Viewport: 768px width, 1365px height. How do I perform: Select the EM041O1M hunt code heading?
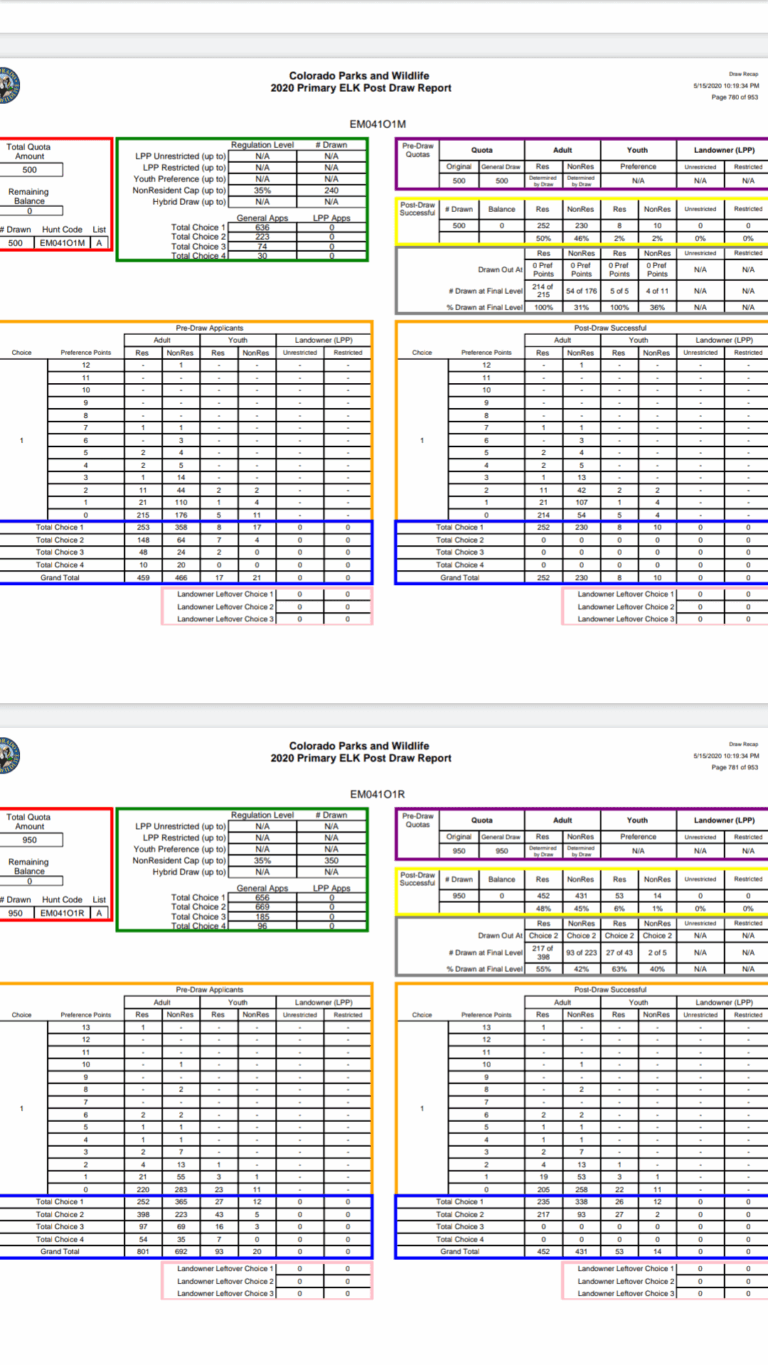pyautogui.click(x=377, y=125)
